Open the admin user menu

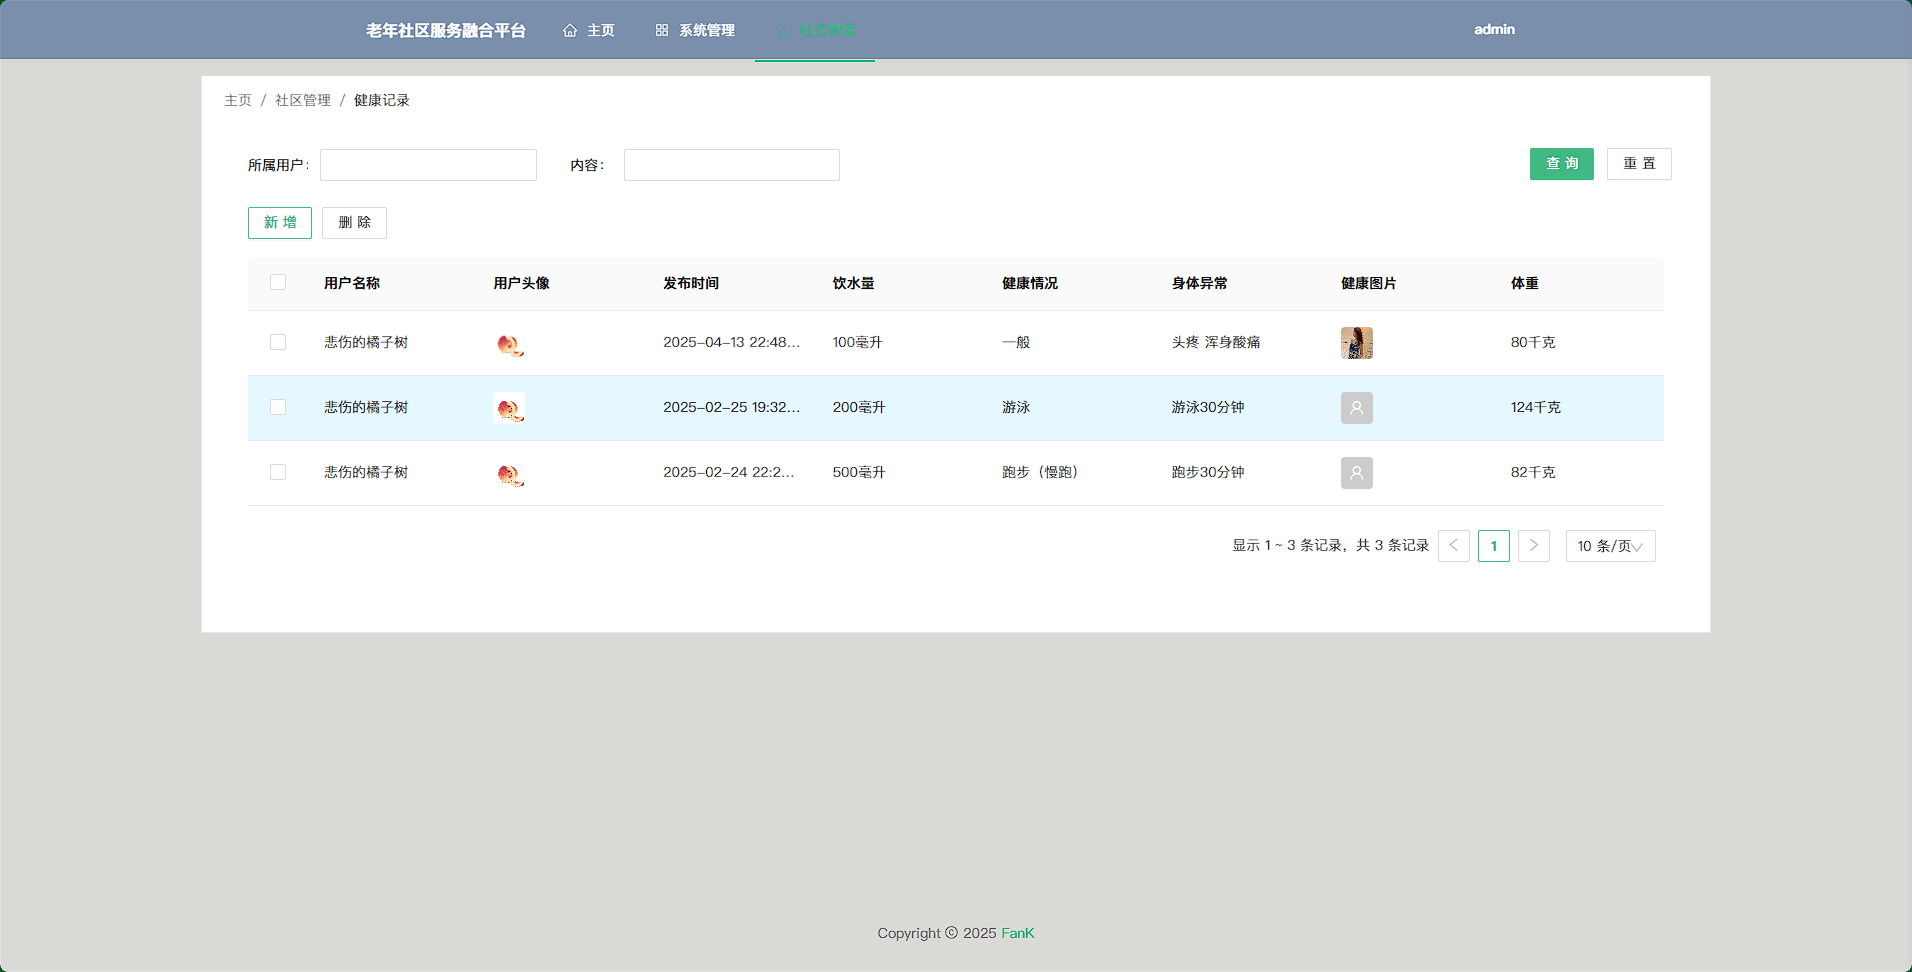click(1494, 30)
